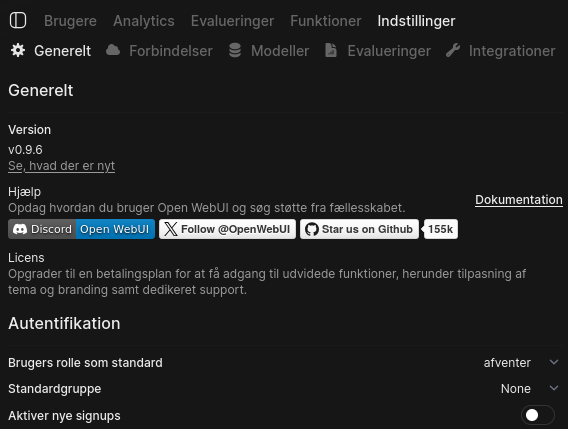Click the Integrationer wrench icon

(453, 50)
